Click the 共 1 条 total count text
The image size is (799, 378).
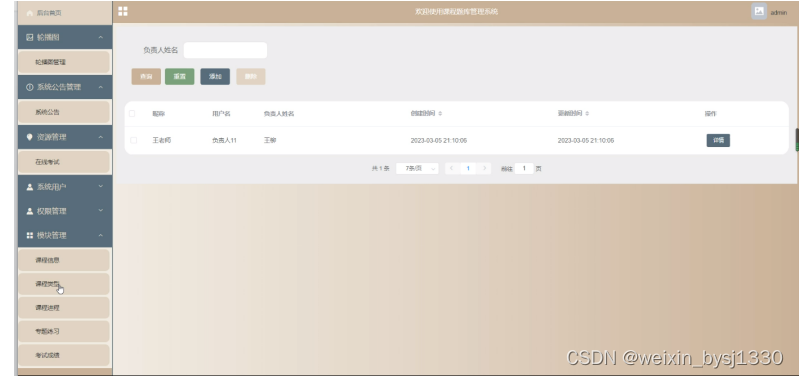pyautogui.click(x=381, y=168)
